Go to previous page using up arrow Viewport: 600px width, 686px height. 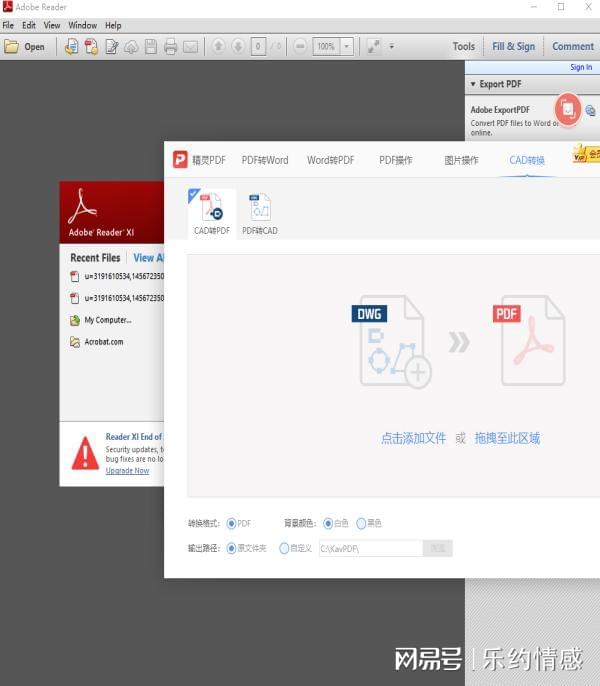218,46
